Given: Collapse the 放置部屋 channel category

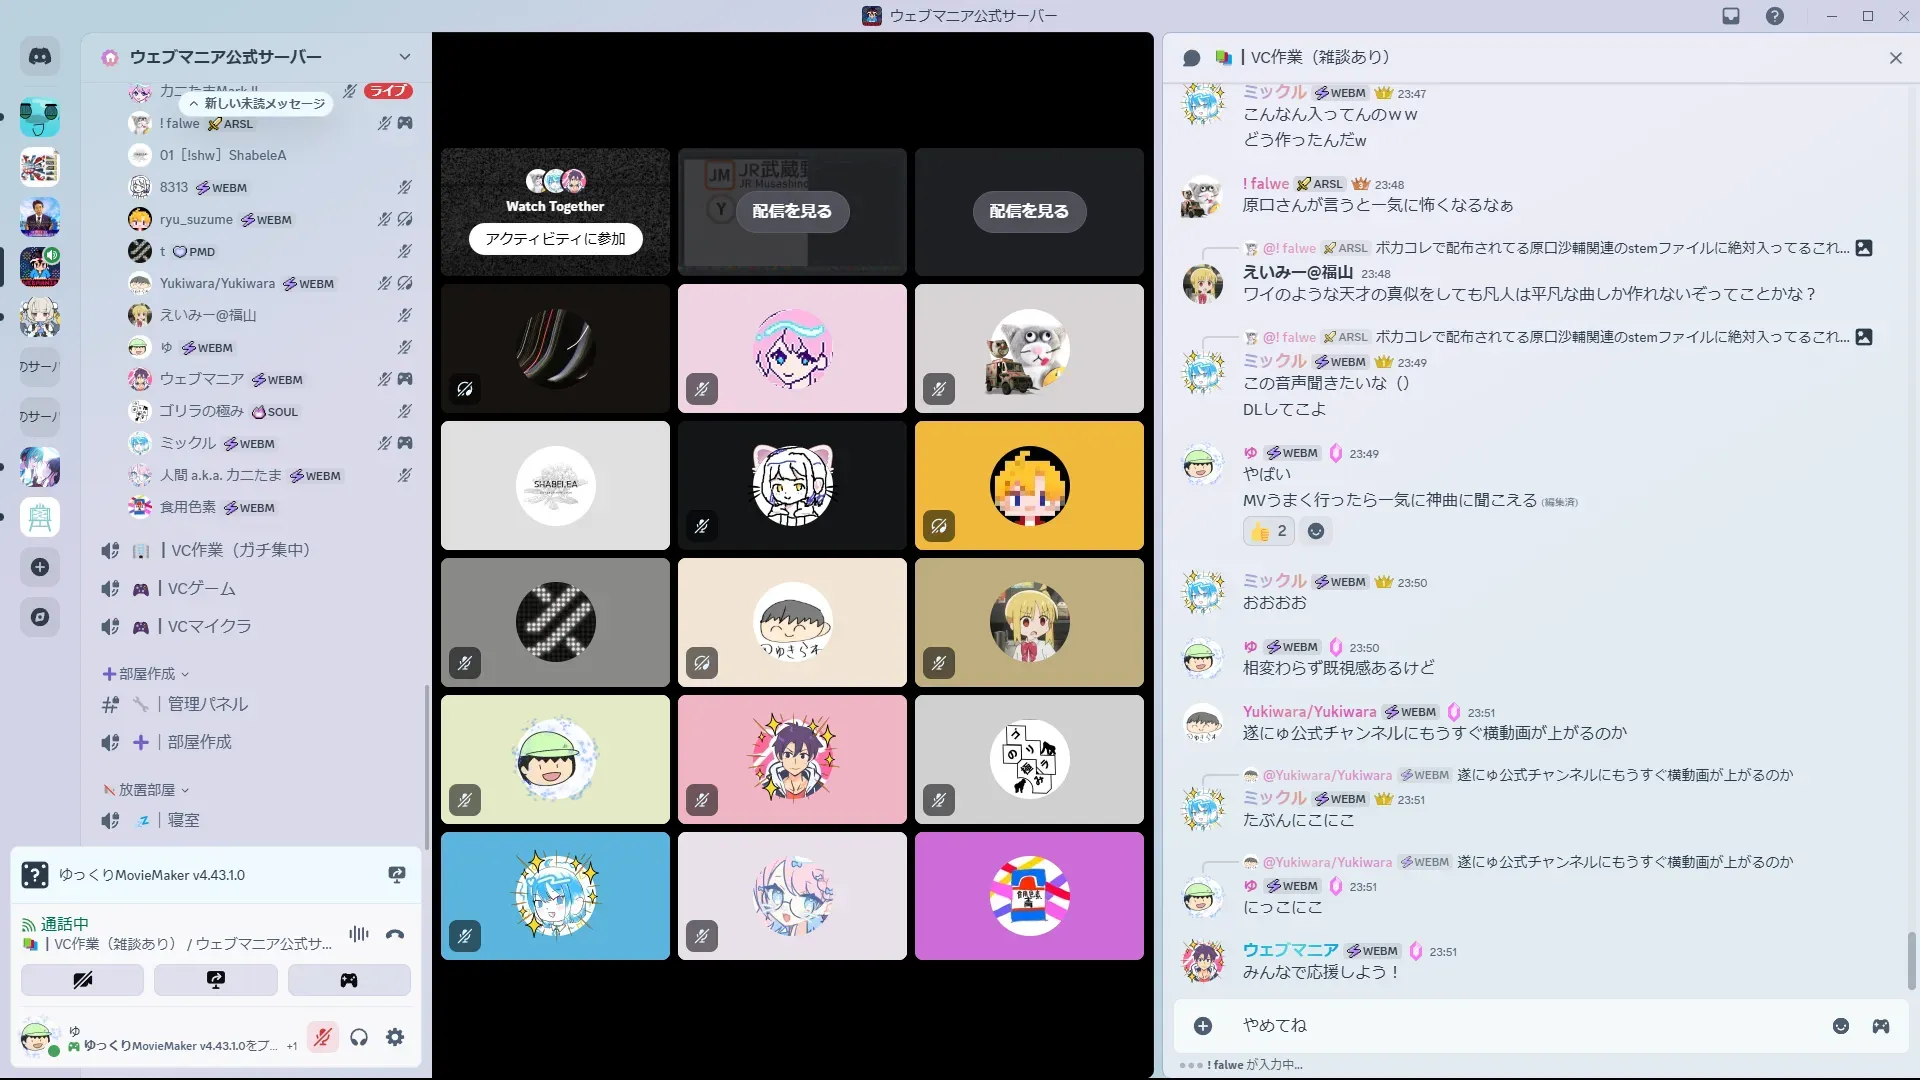Looking at the screenshot, I should 146,790.
